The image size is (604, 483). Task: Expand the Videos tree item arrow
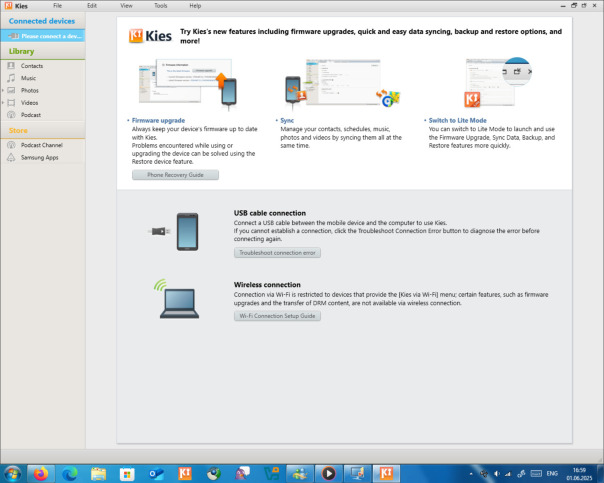pos(3,103)
